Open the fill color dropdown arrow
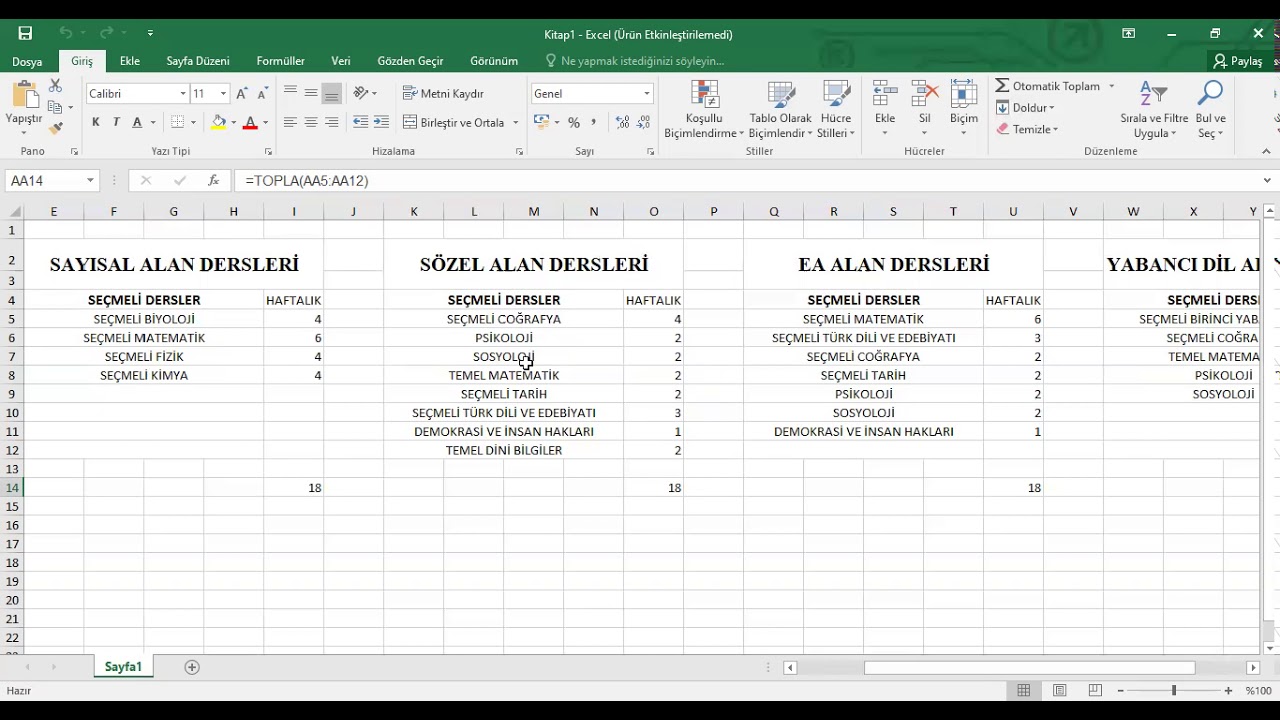The width and height of the screenshot is (1280, 720). pyautogui.click(x=233, y=123)
